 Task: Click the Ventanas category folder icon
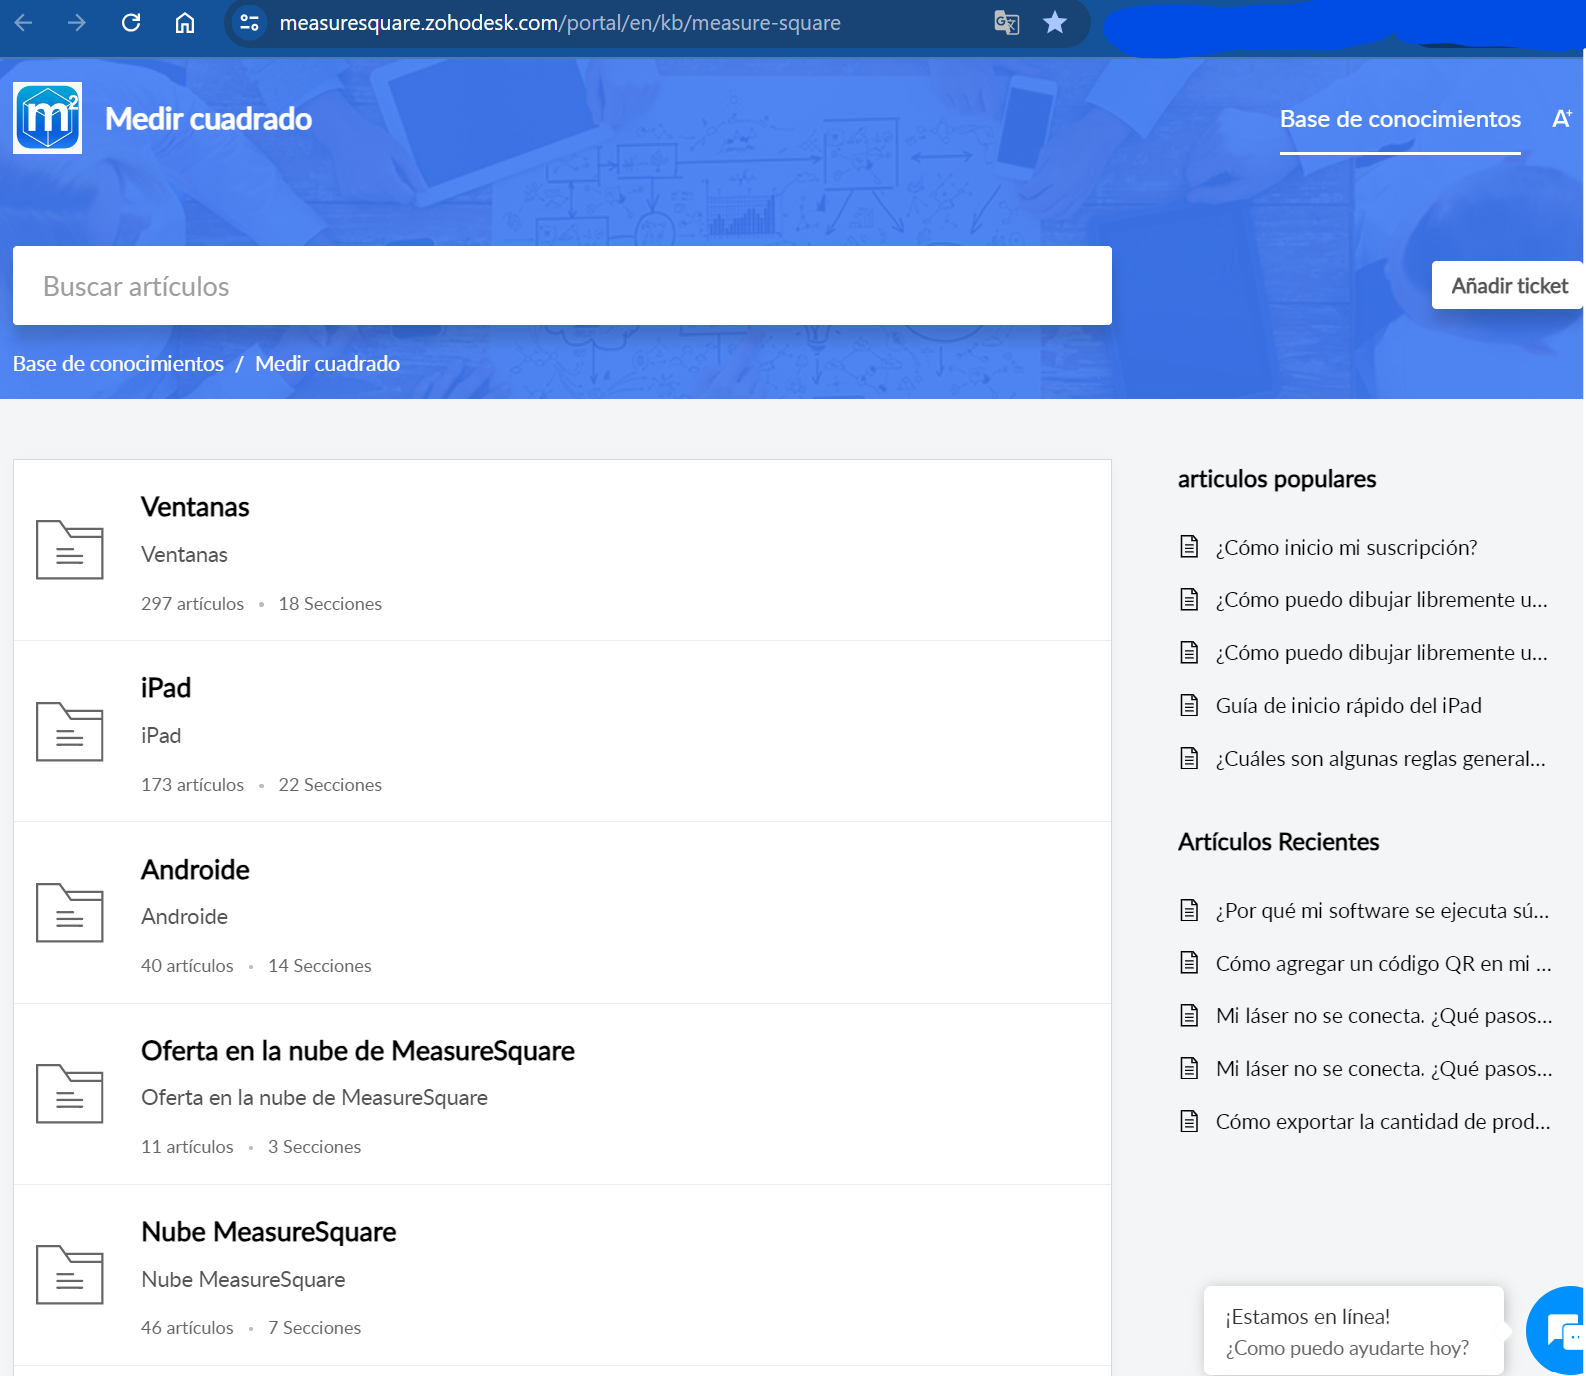pos(70,549)
